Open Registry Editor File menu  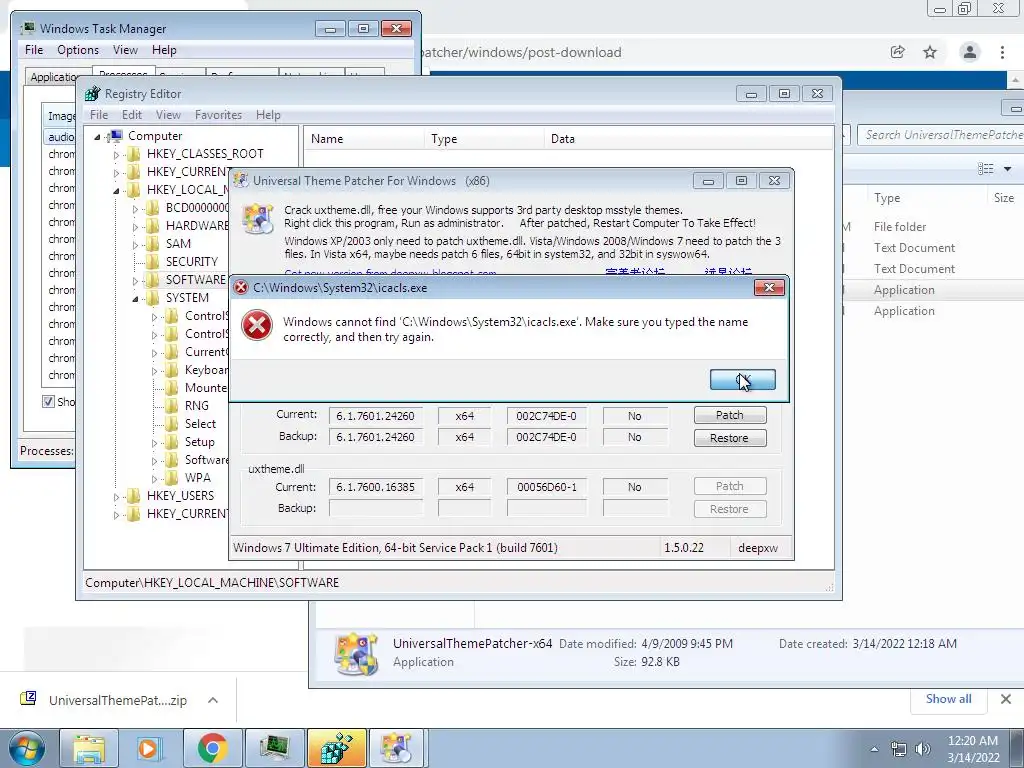coord(99,115)
